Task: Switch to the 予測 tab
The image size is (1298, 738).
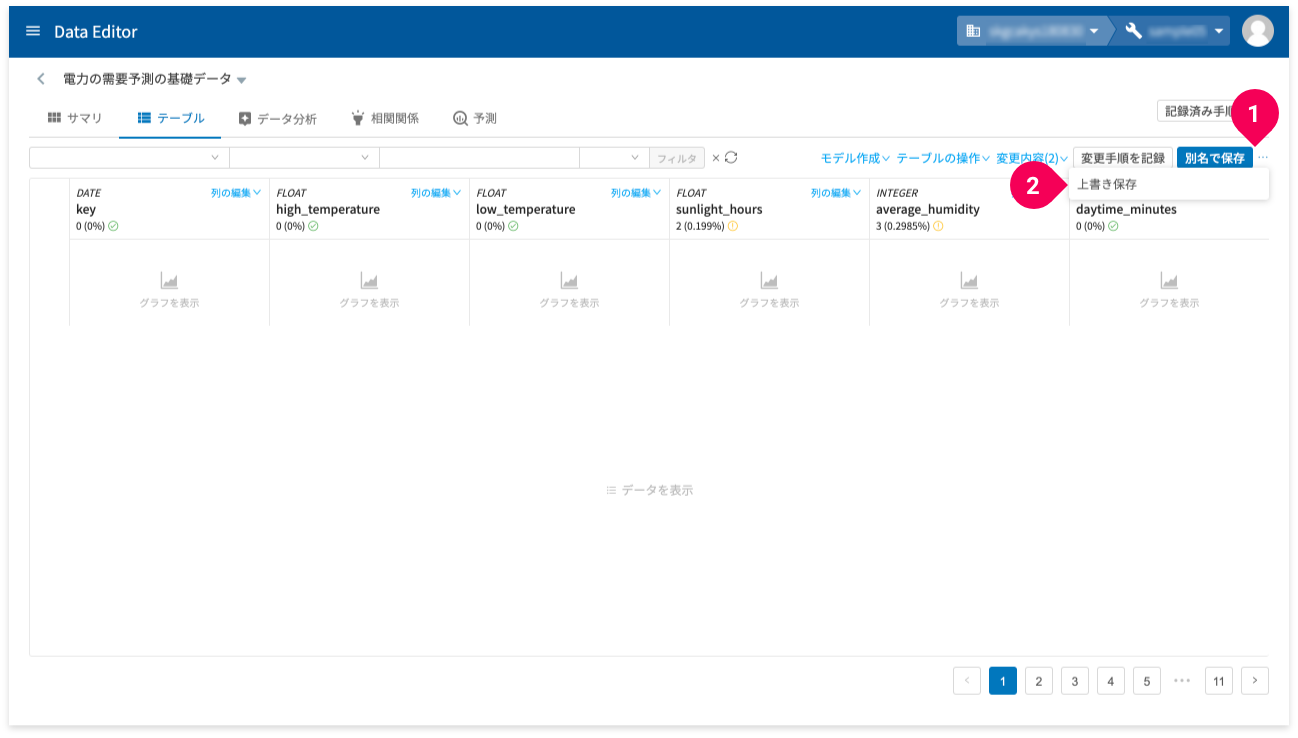Action: 474,118
